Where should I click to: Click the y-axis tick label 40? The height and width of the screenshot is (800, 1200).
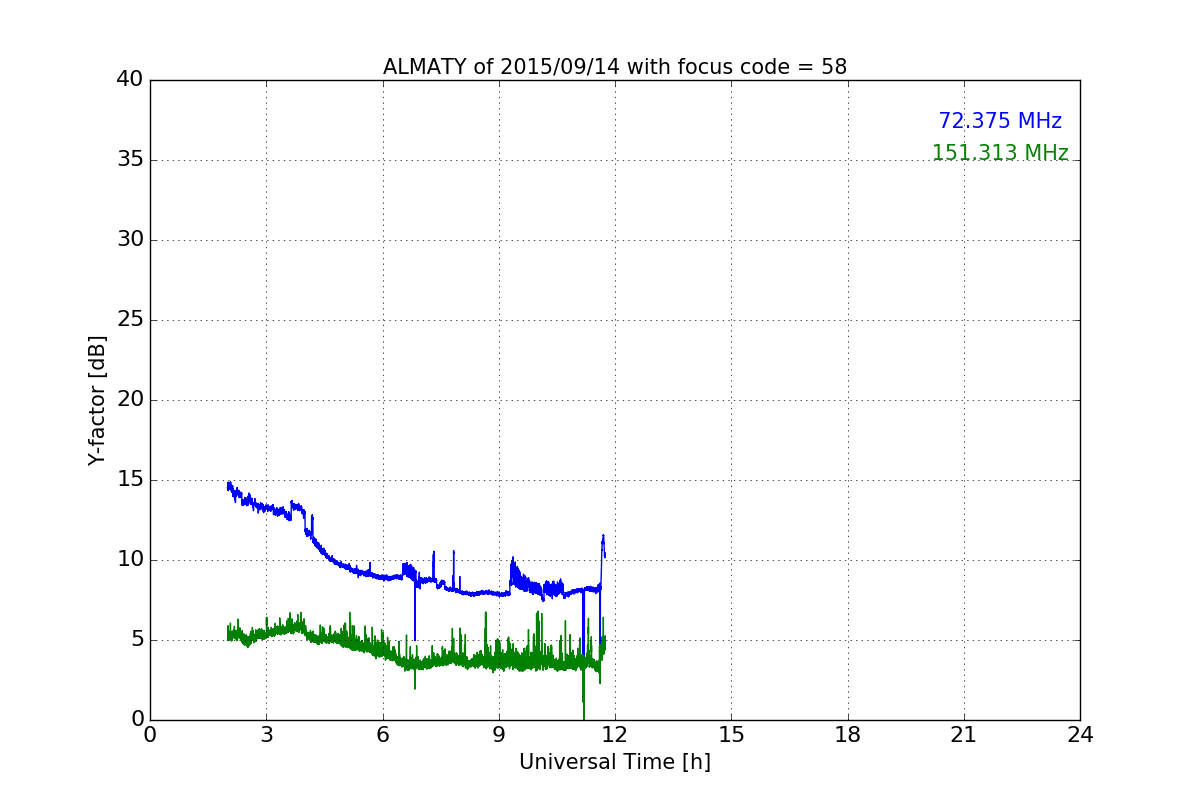pyautogui.click(x=130, y=80)
